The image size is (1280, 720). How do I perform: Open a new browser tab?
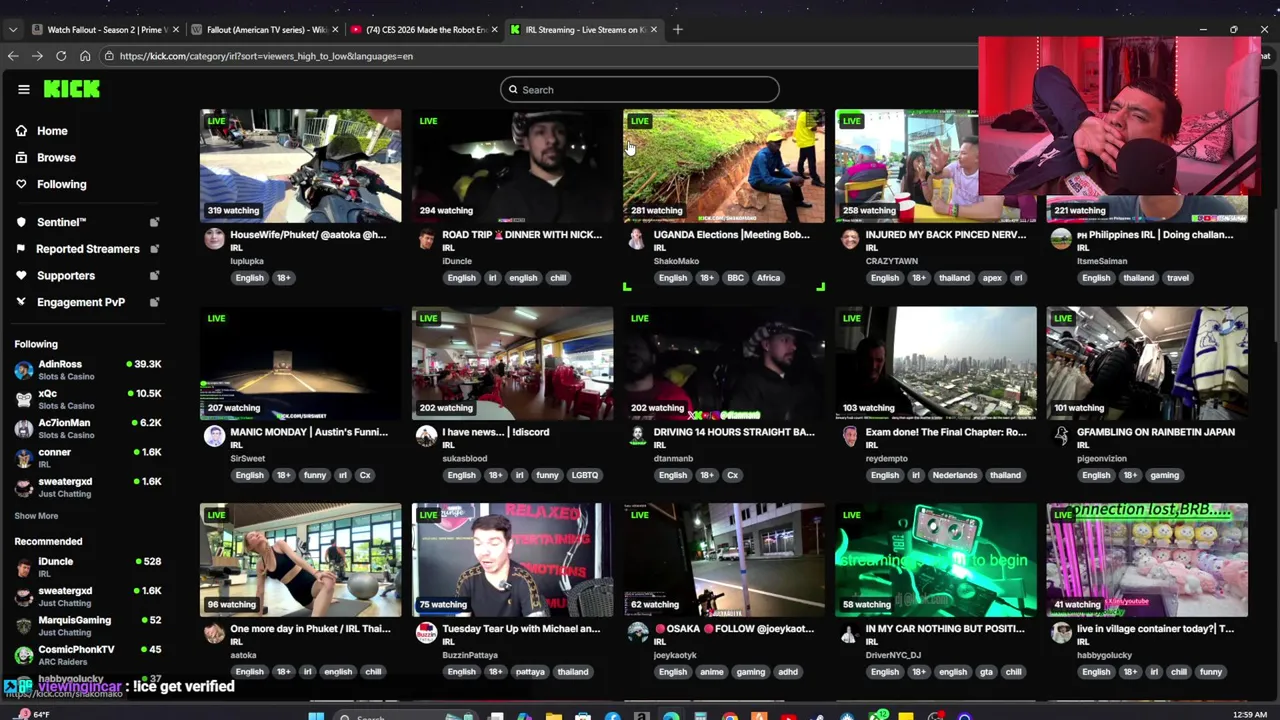pos(678,29)
